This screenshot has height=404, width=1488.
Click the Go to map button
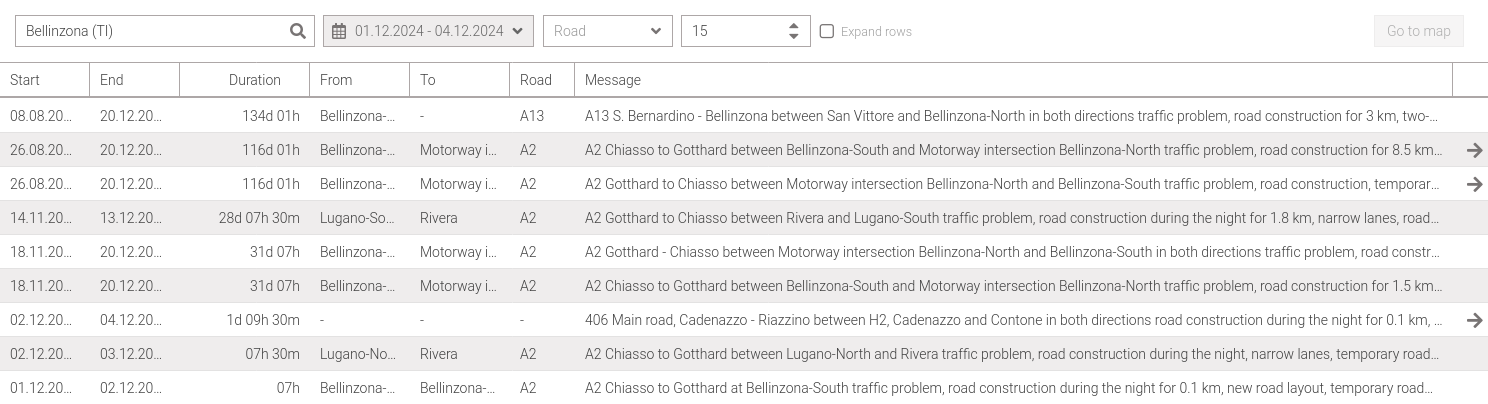click(1418, 31)
